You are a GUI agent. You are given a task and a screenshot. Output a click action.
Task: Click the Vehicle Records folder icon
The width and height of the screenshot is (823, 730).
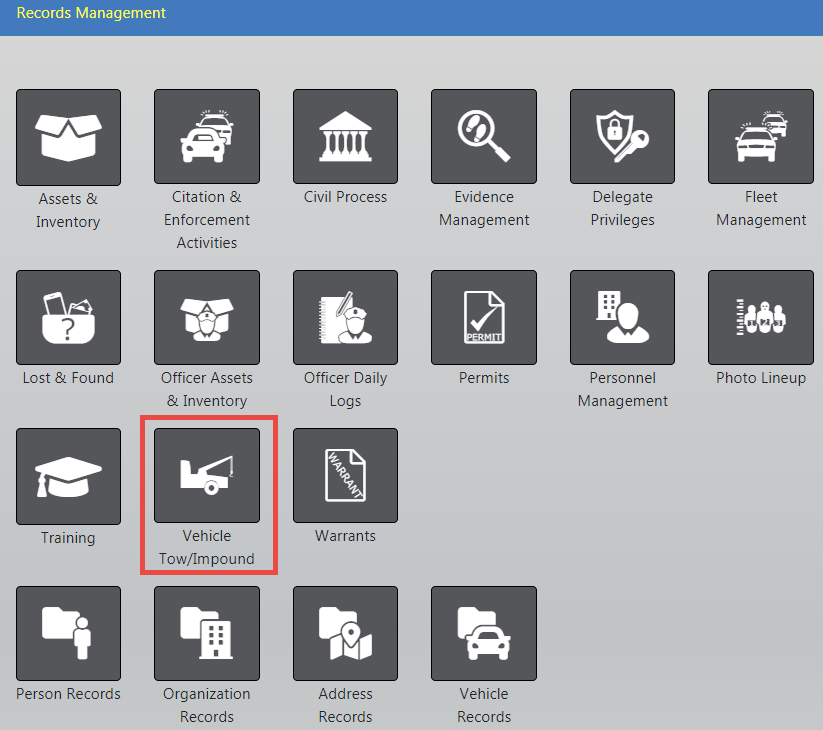(x=484, y=634)
